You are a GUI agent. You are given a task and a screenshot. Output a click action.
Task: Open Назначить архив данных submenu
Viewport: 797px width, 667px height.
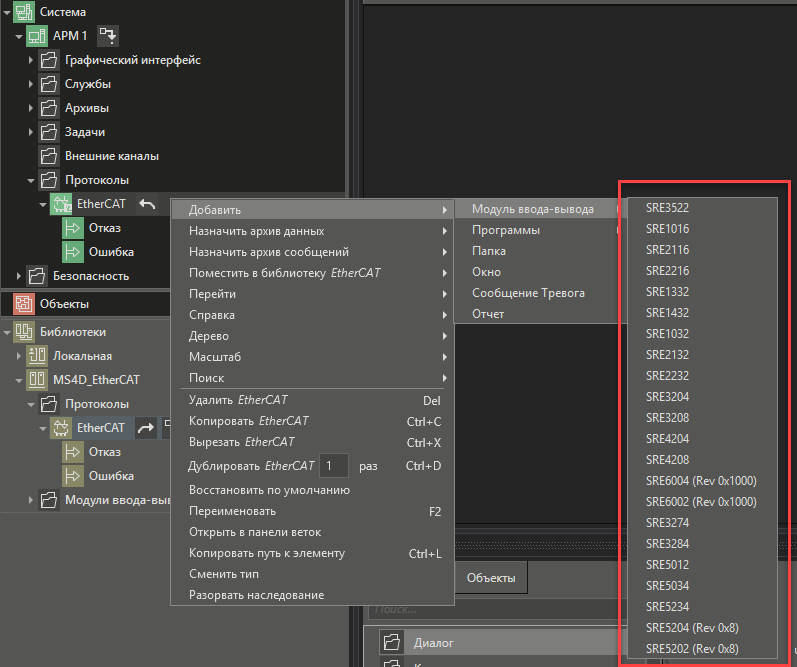click(312, 231)
